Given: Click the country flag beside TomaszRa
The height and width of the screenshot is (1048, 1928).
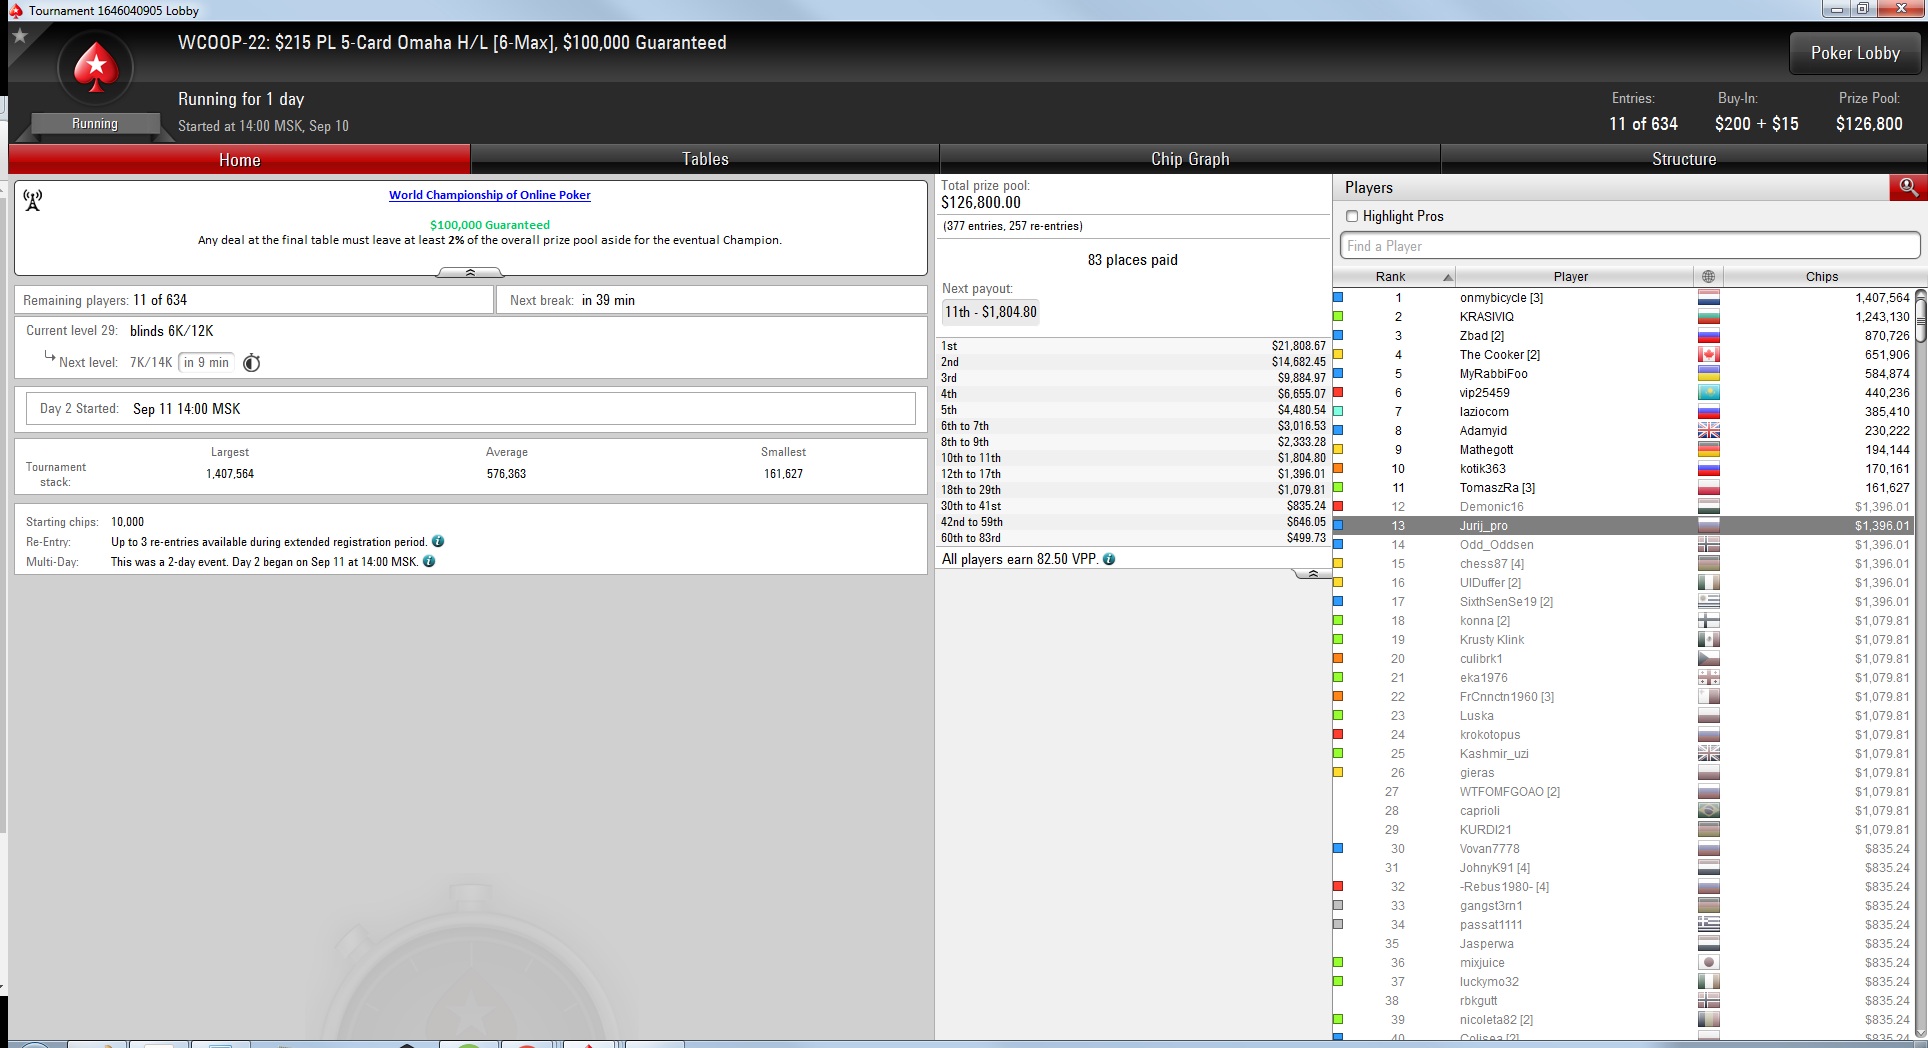Looking at the screenshot, I should click(1709, 488).
